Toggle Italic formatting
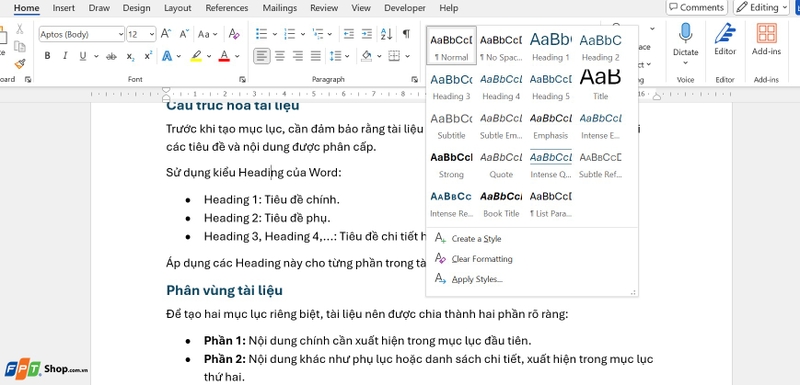This screenshot has height=385, width=800. click(x=65, y=56)
